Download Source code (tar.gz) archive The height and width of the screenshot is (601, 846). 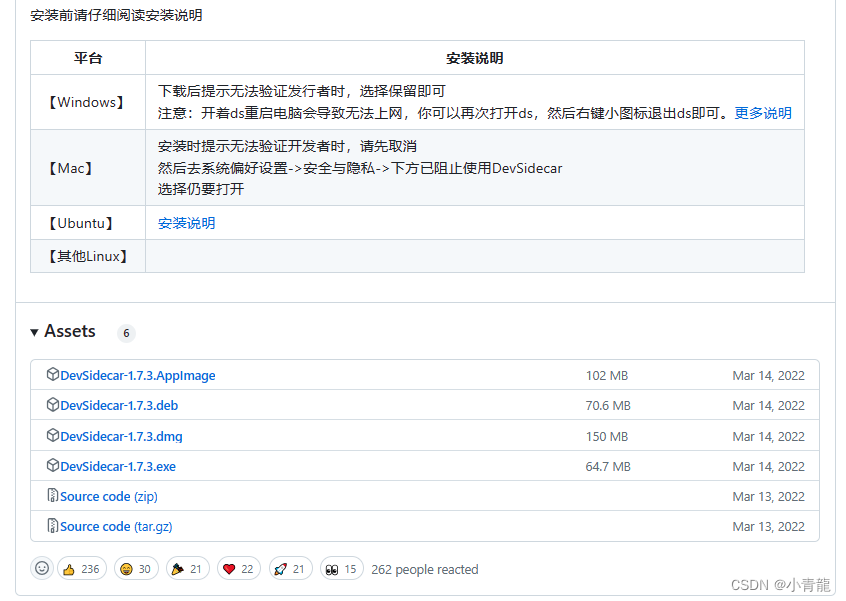point(116,526)
